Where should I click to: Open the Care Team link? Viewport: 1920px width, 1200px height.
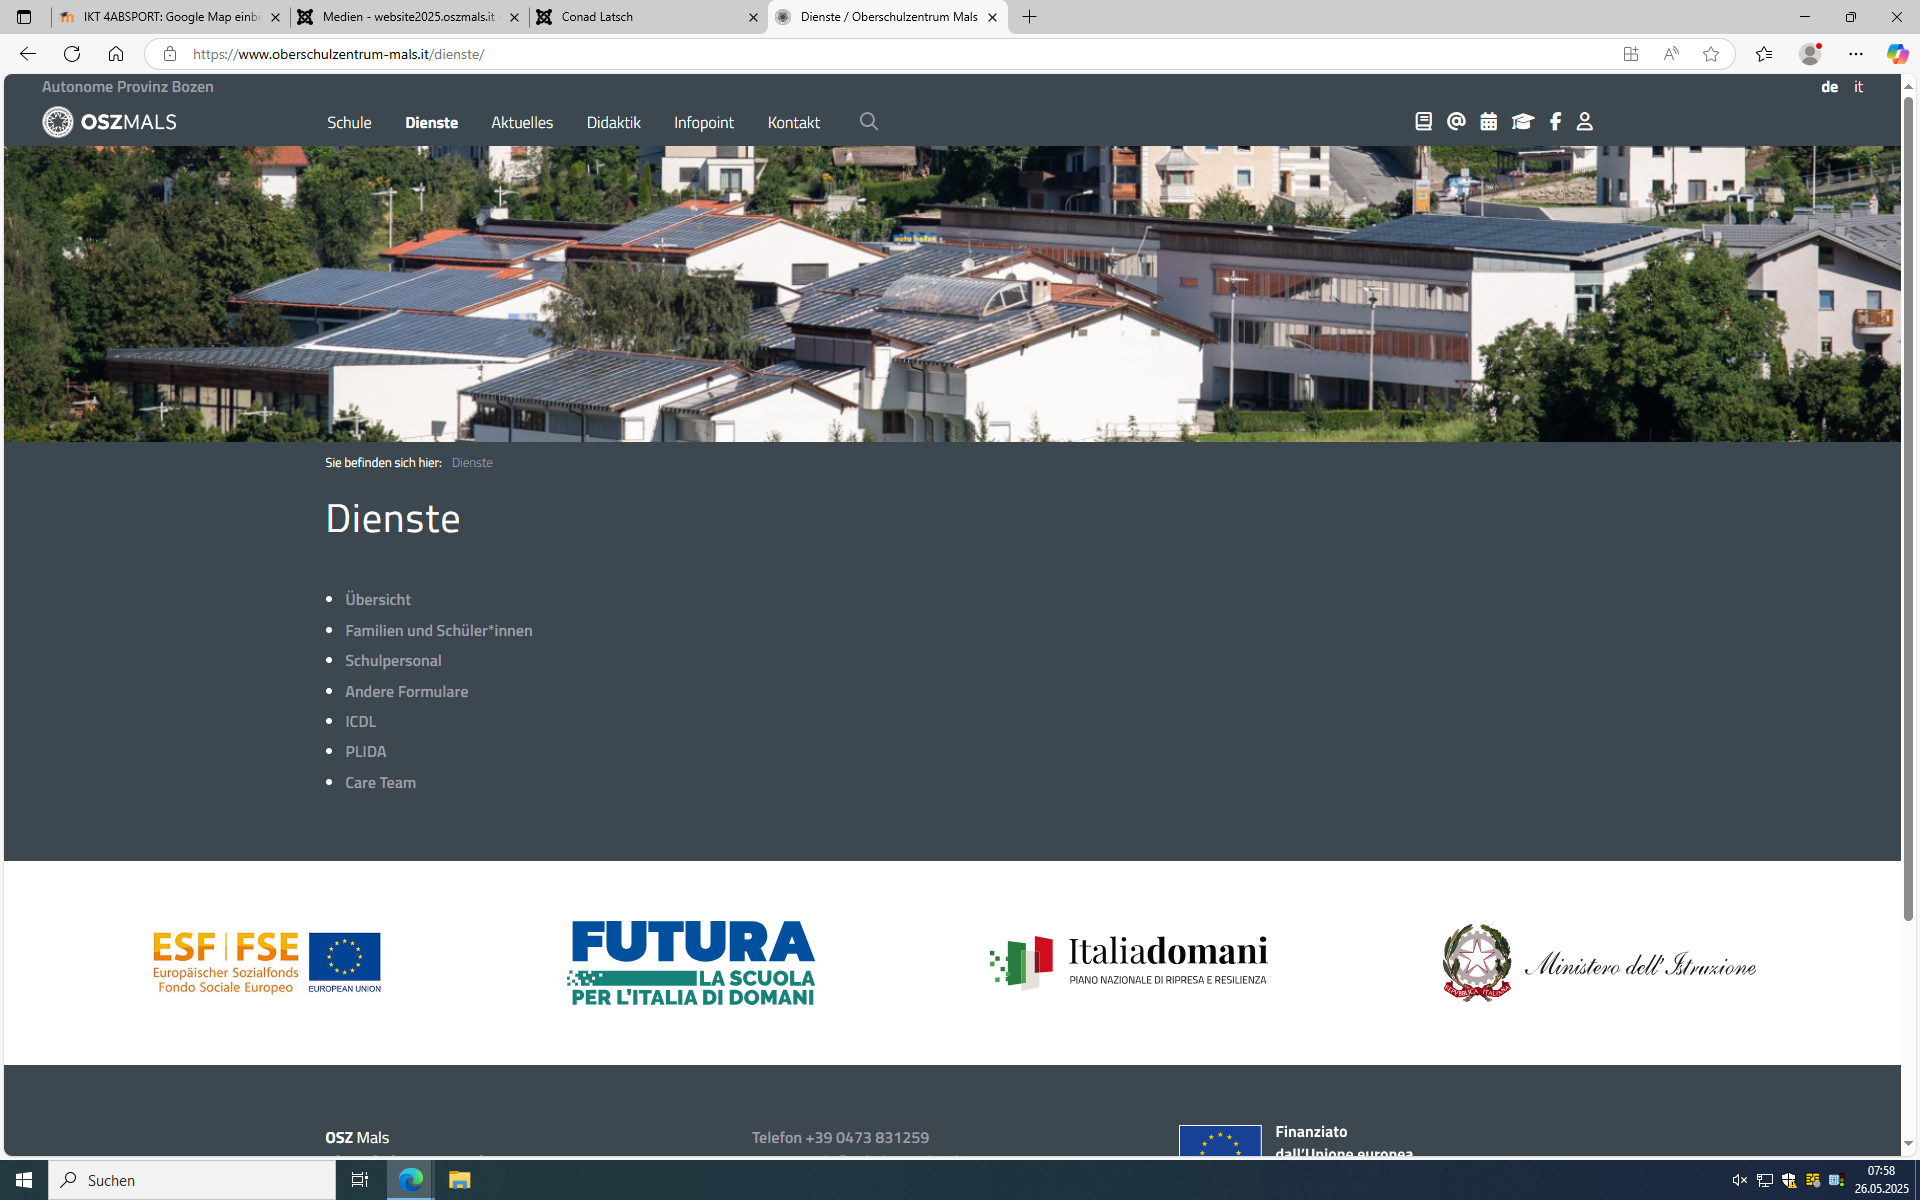tap(380, 782)
